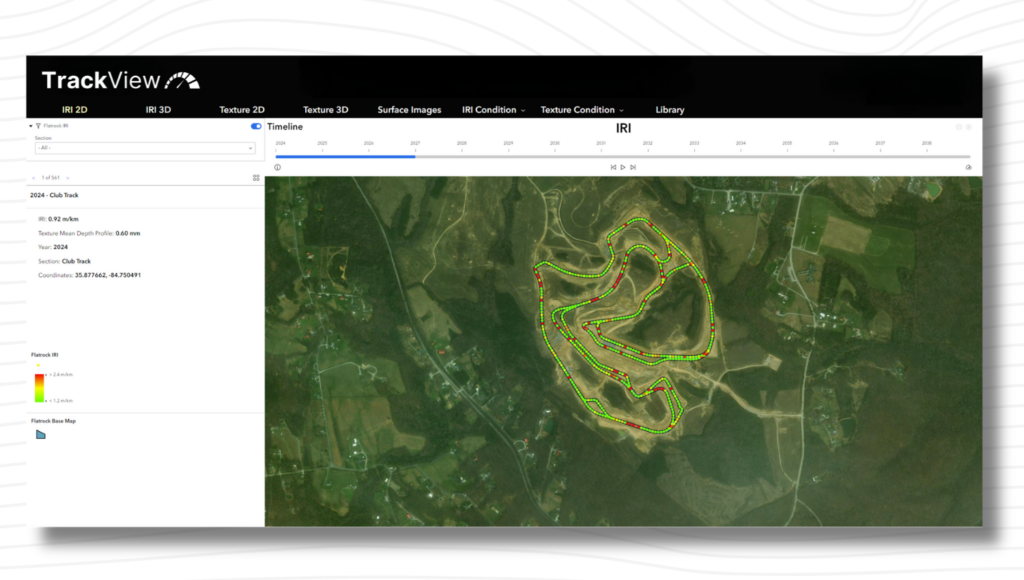The height and width of the screenshot is (580, 1024).
Task: Click the Library menu item
Action: click(x=670, y=110)
